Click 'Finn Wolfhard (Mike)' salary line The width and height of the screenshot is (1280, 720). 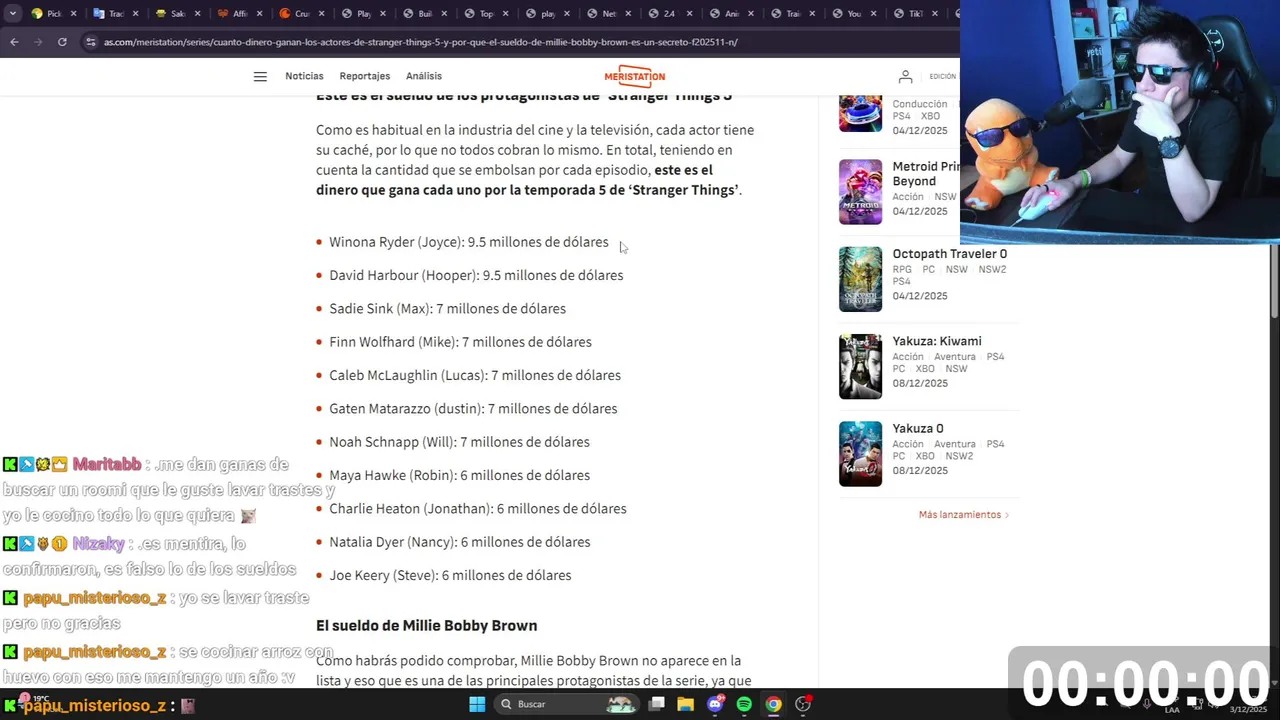[460, 342]
